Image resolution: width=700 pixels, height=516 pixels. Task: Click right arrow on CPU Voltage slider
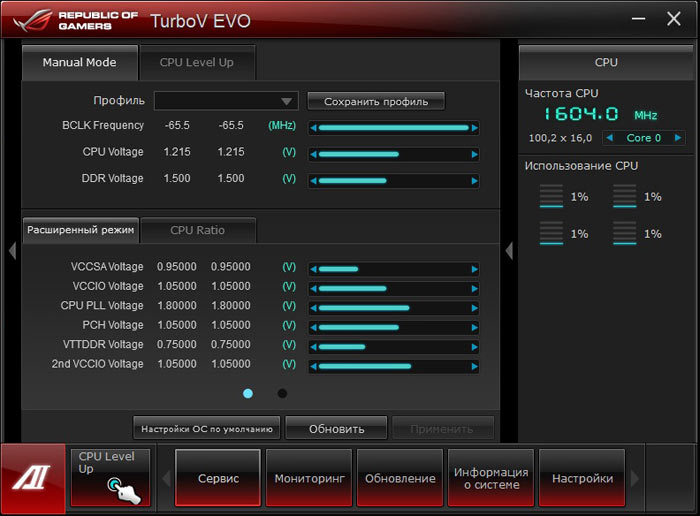pos(474,154)
